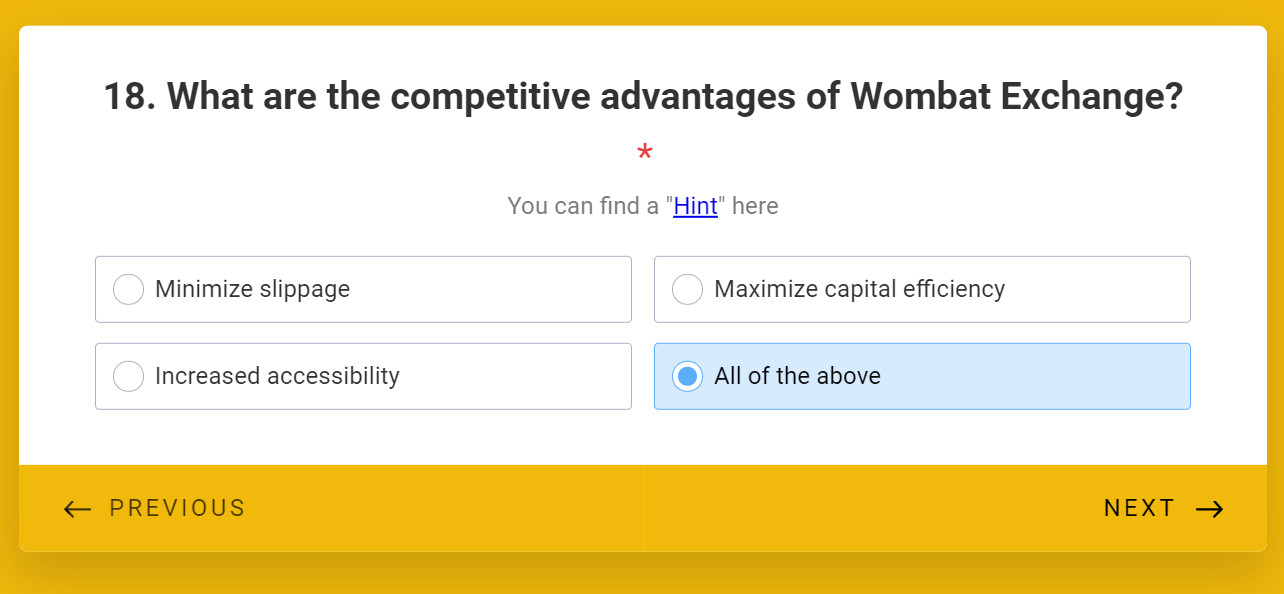The height and width of the screenshot is (594, 1284).
Task: Click the empty right side of Maximize capital efficiency box
Action: pyautogui.click(x=1110, y=290)
